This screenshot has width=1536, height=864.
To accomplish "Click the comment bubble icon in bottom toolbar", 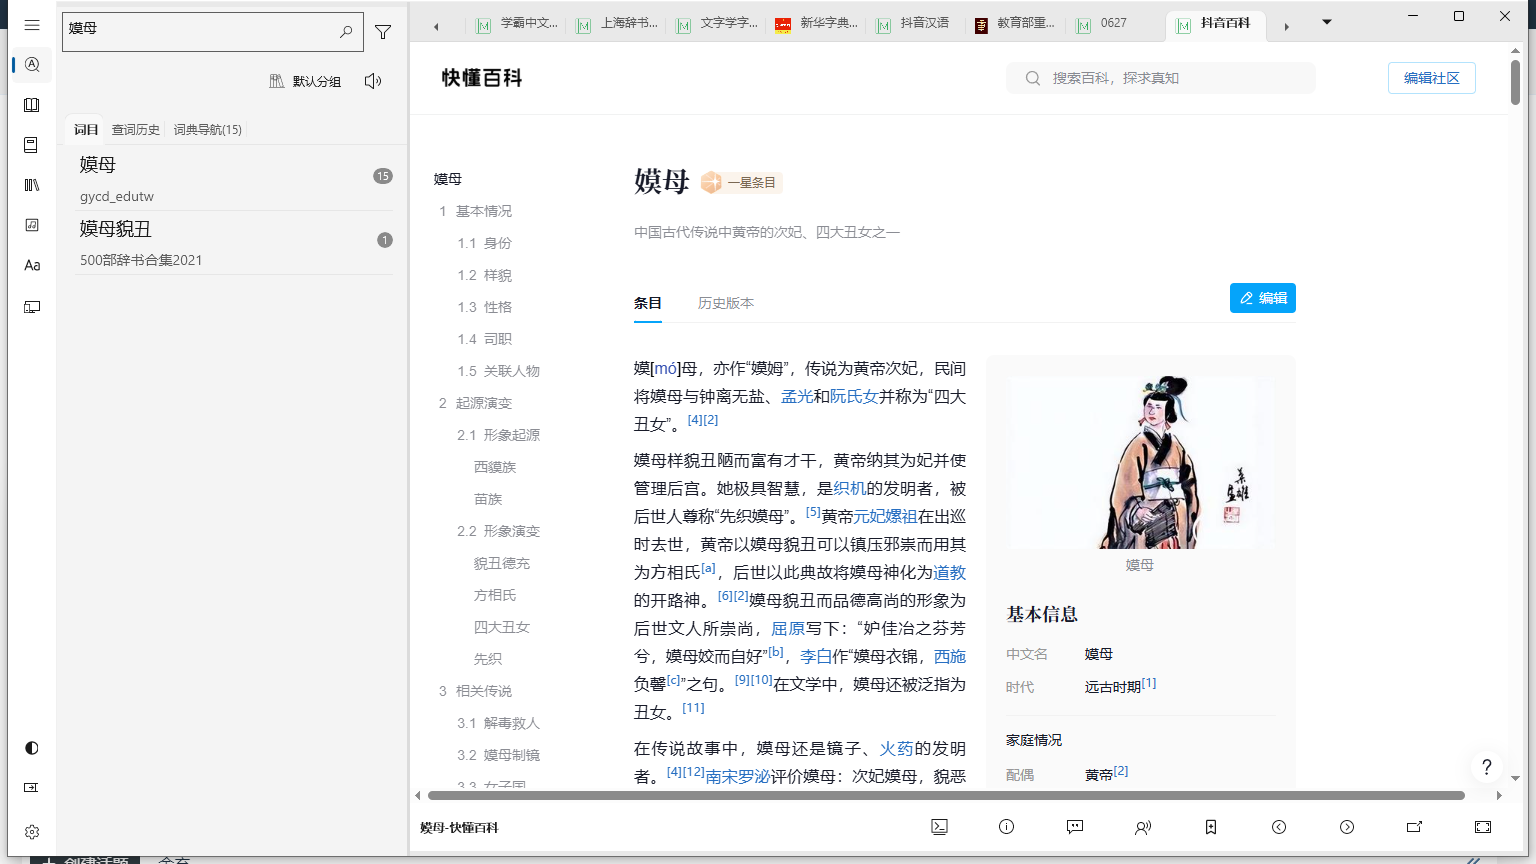I will click(1074, 827).
